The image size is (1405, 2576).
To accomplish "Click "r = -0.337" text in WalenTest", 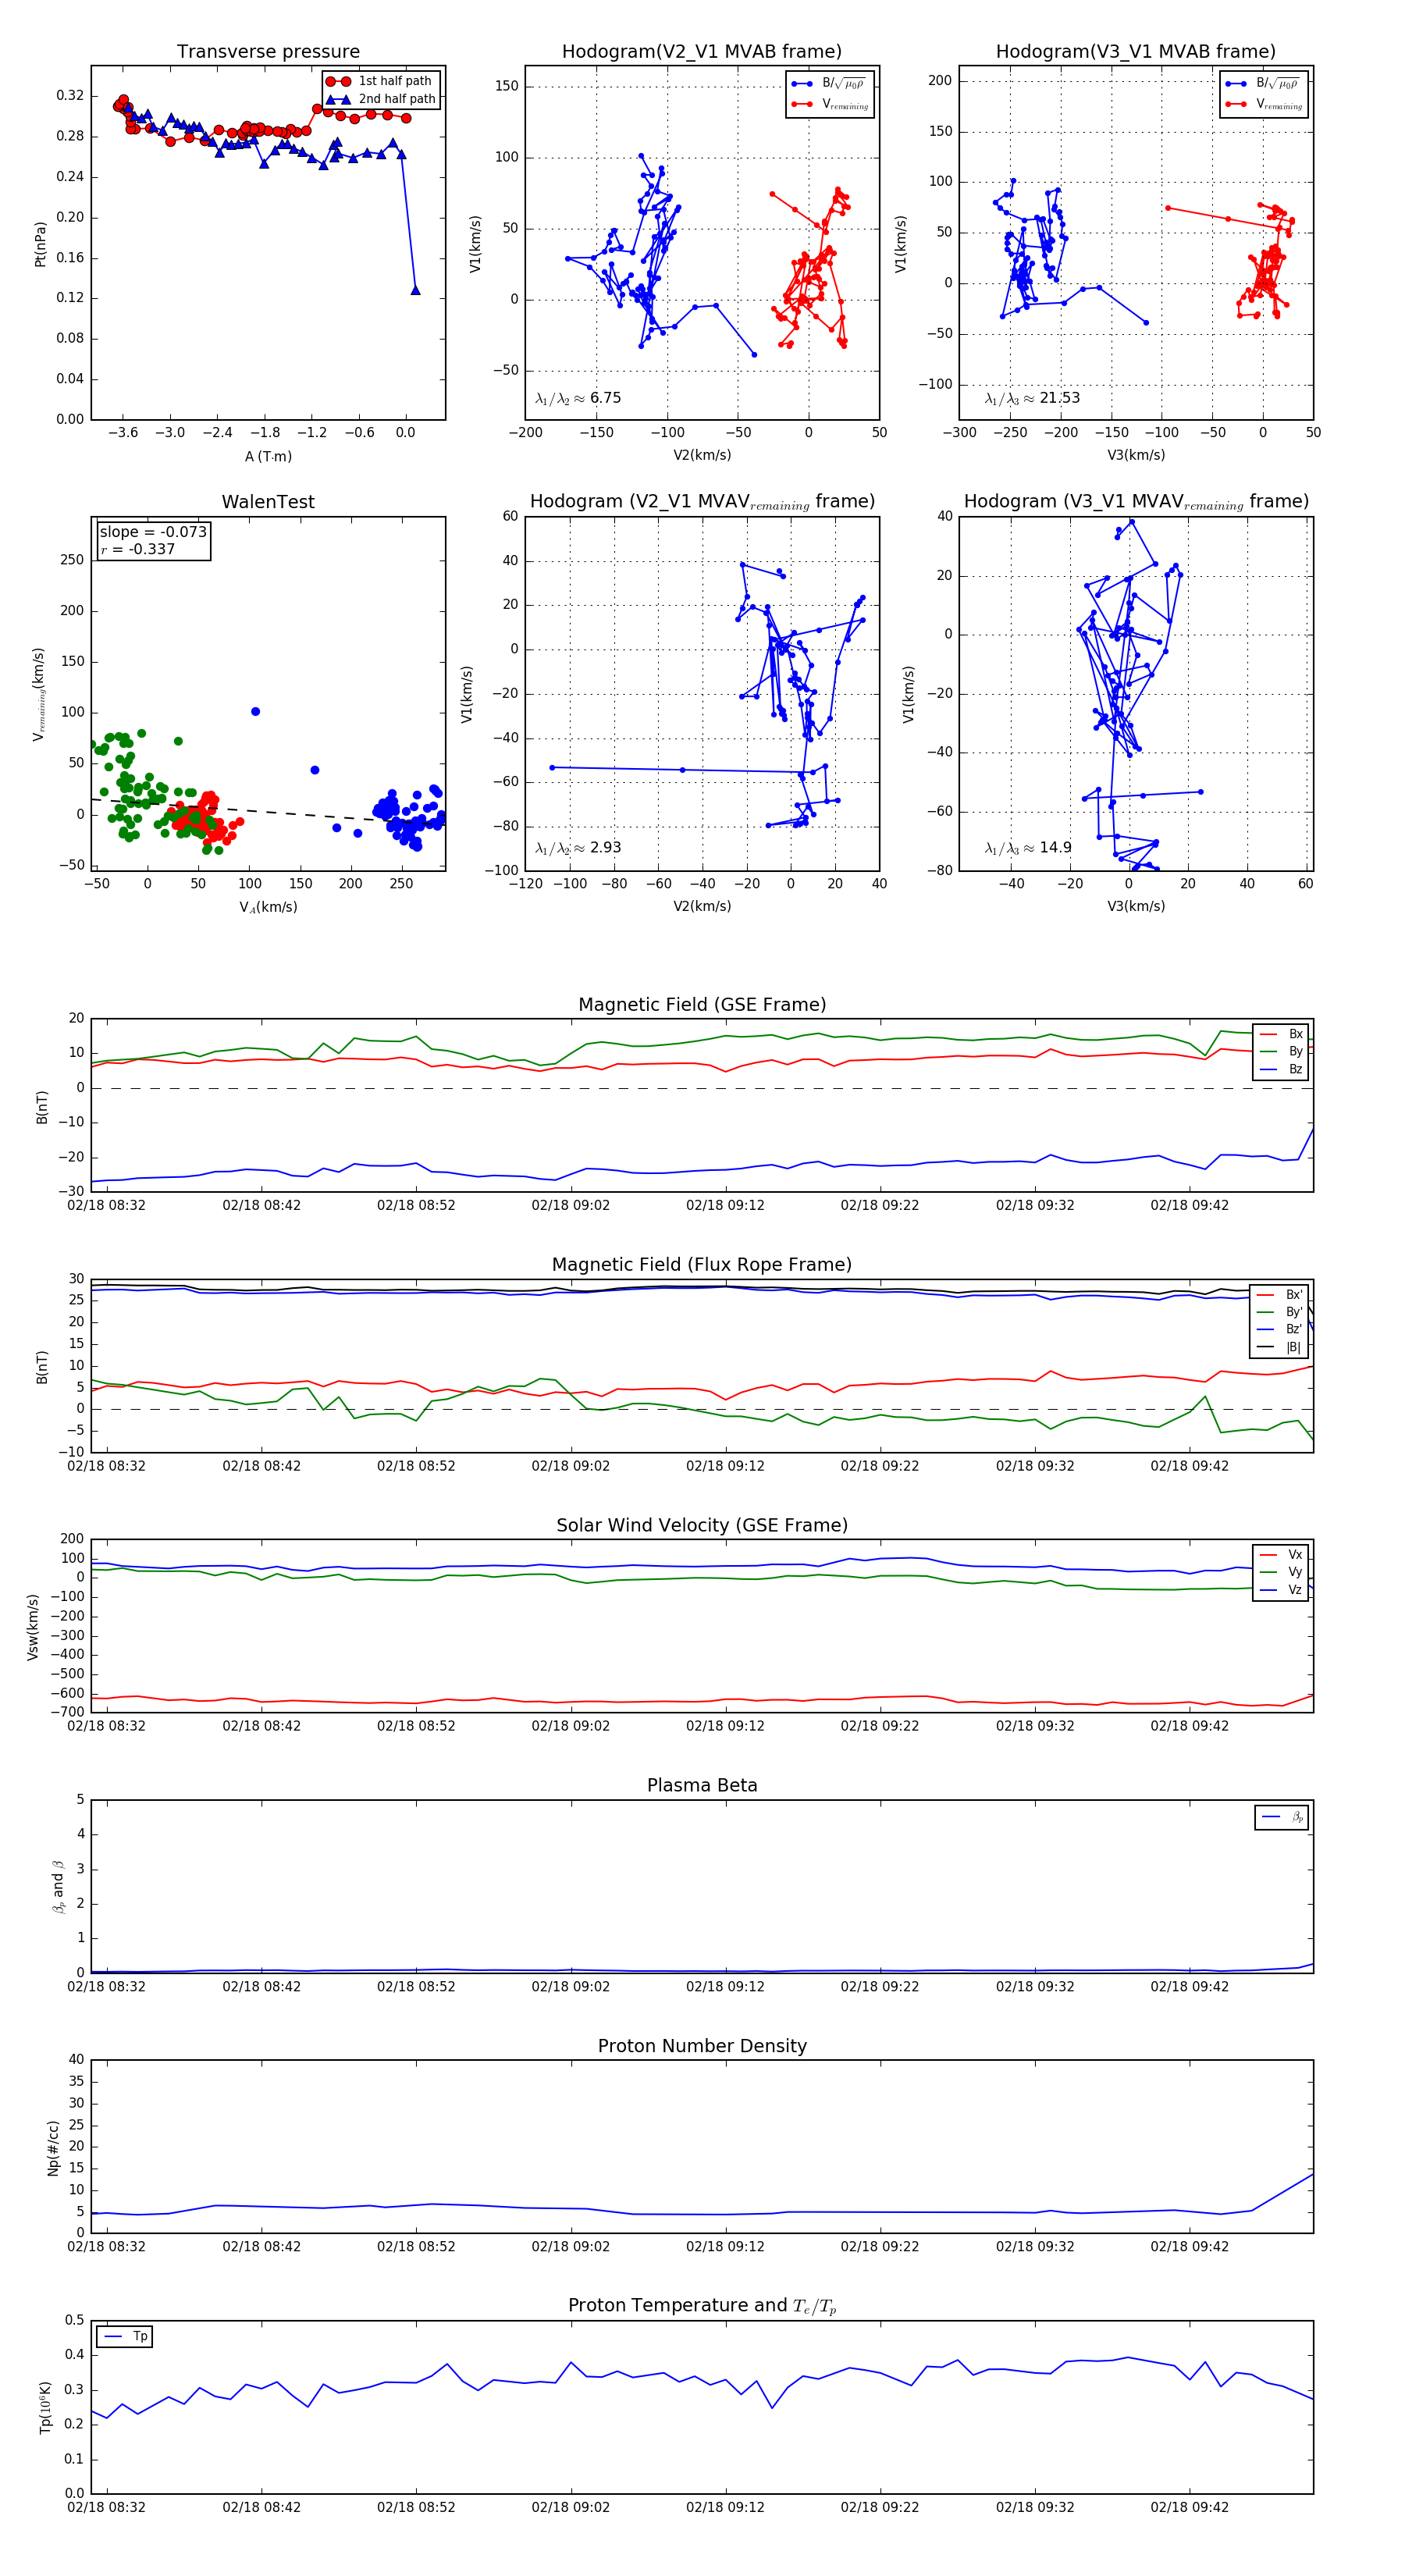I will [x=137, y=549].
